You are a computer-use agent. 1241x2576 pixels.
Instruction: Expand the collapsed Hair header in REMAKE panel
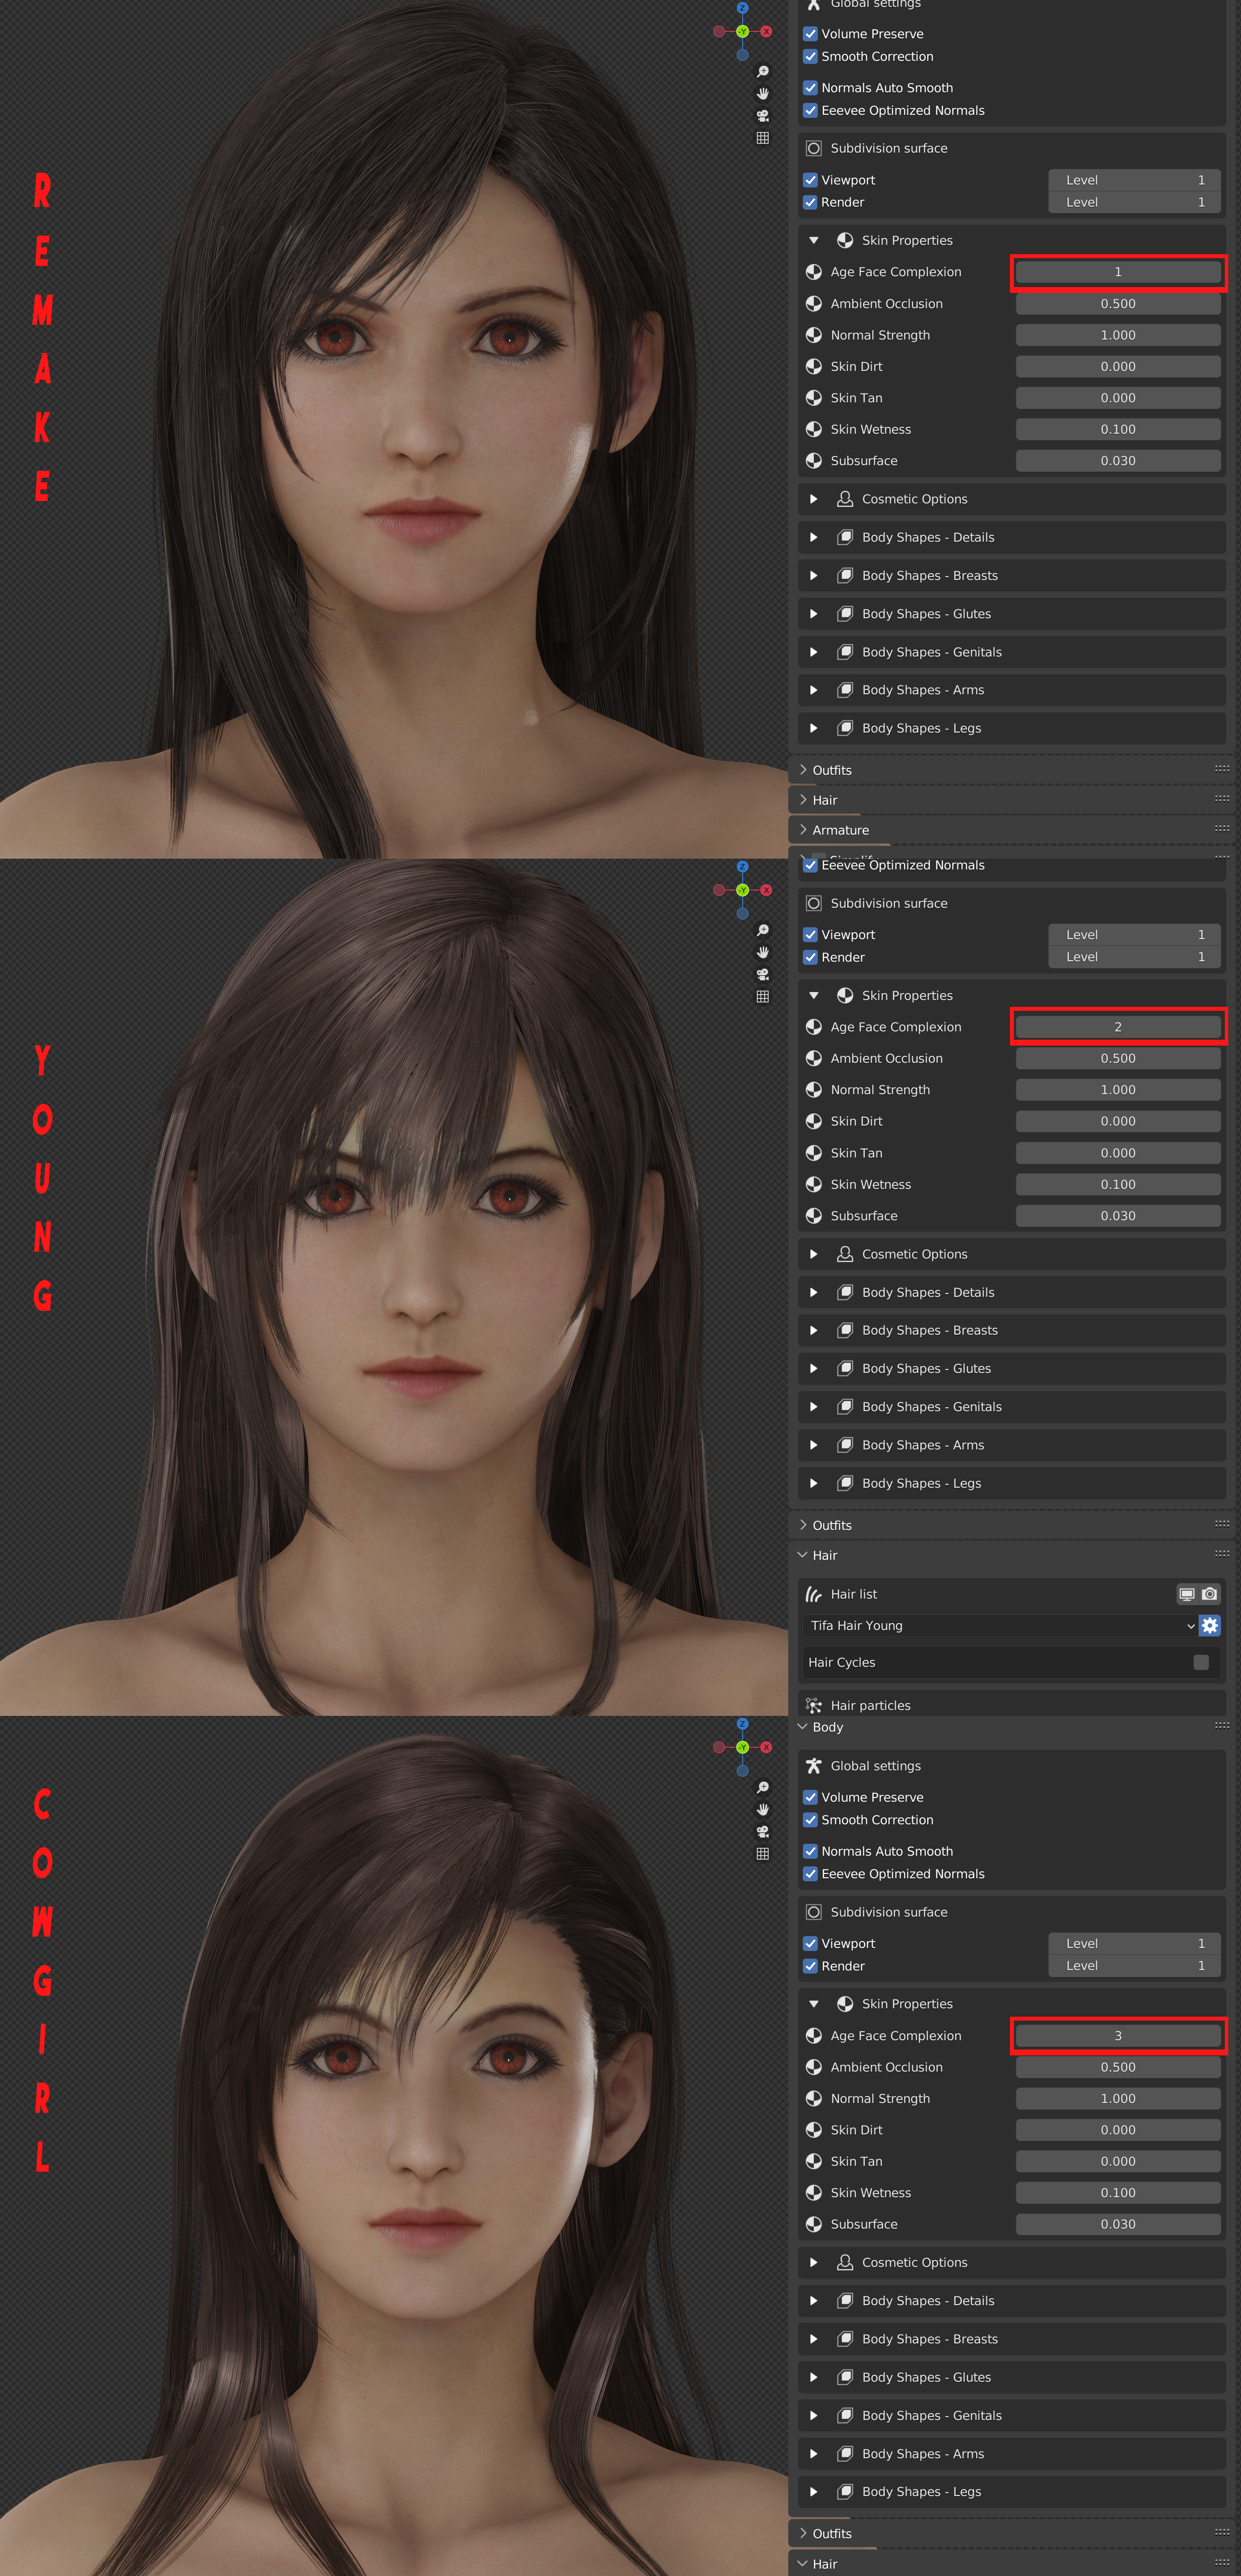(1013, 800)
